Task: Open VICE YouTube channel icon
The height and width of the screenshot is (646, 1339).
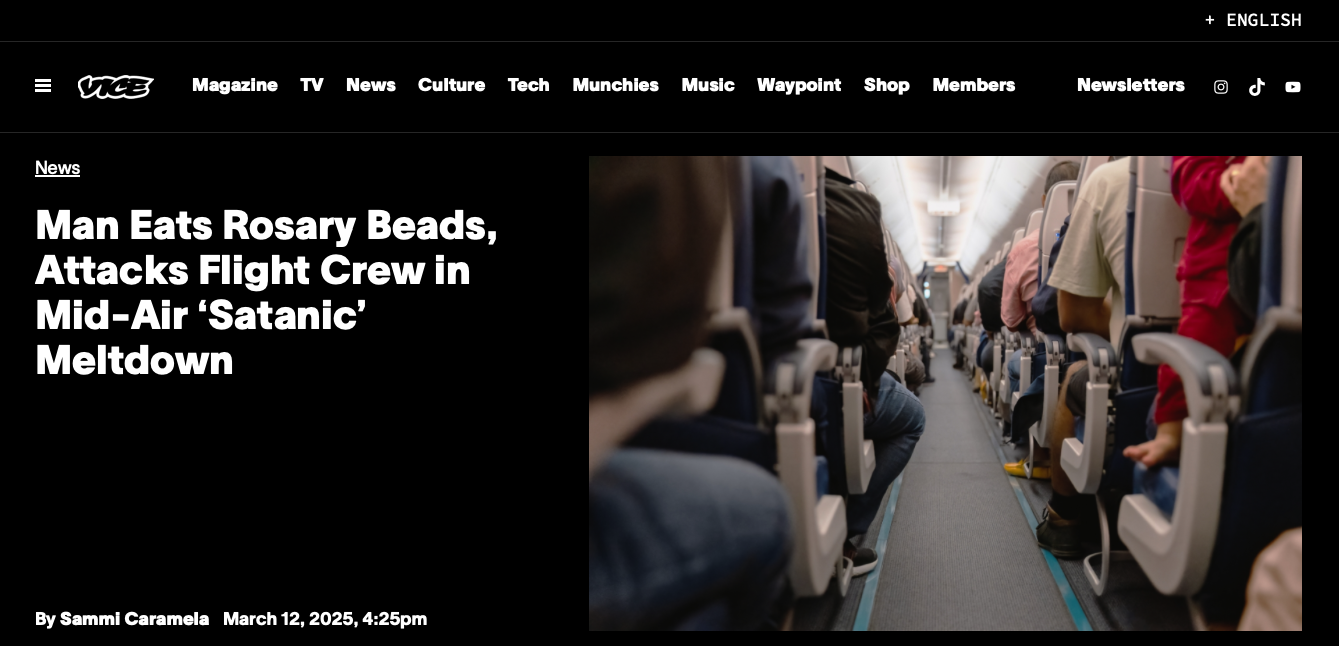Action: pyautogui.click(x=1293, y=87)
